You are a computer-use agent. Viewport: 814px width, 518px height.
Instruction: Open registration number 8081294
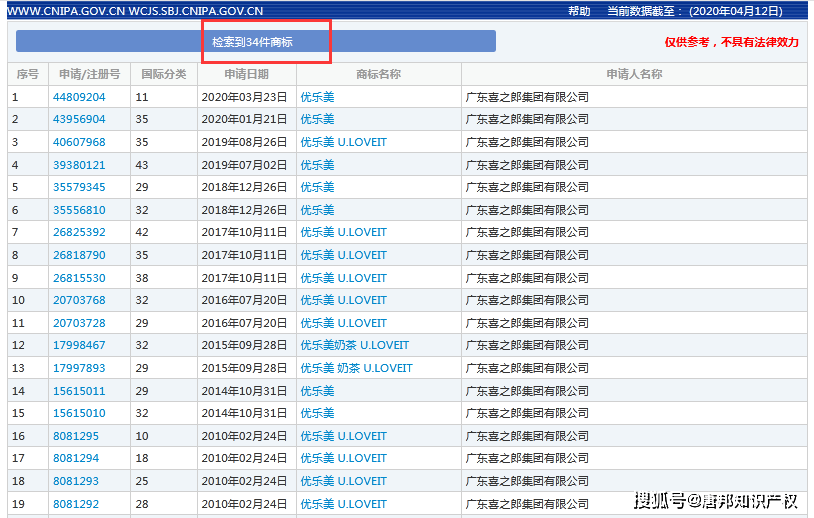click(x=76, y=459)
